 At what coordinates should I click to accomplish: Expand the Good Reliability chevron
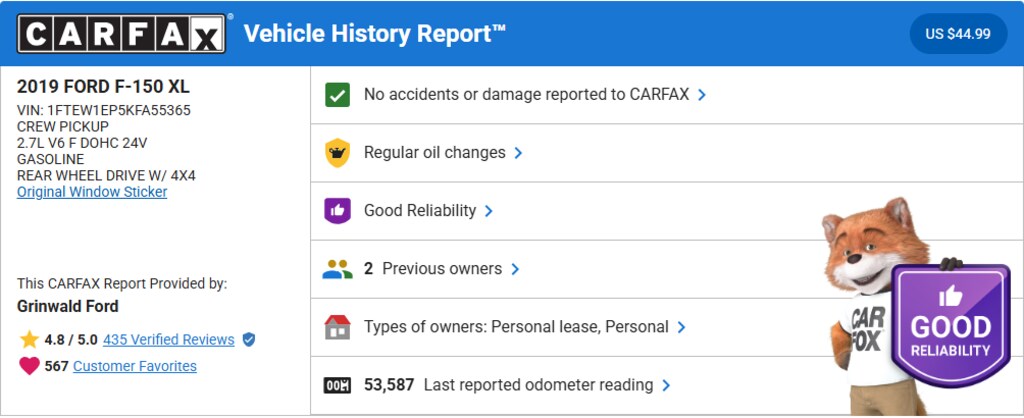click(x=489, y=211)
